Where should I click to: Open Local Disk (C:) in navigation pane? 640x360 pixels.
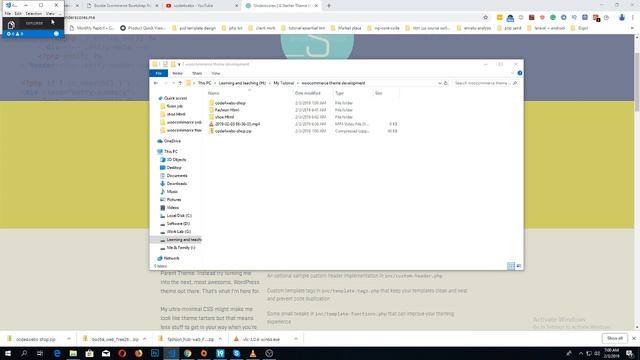point(179,216)
